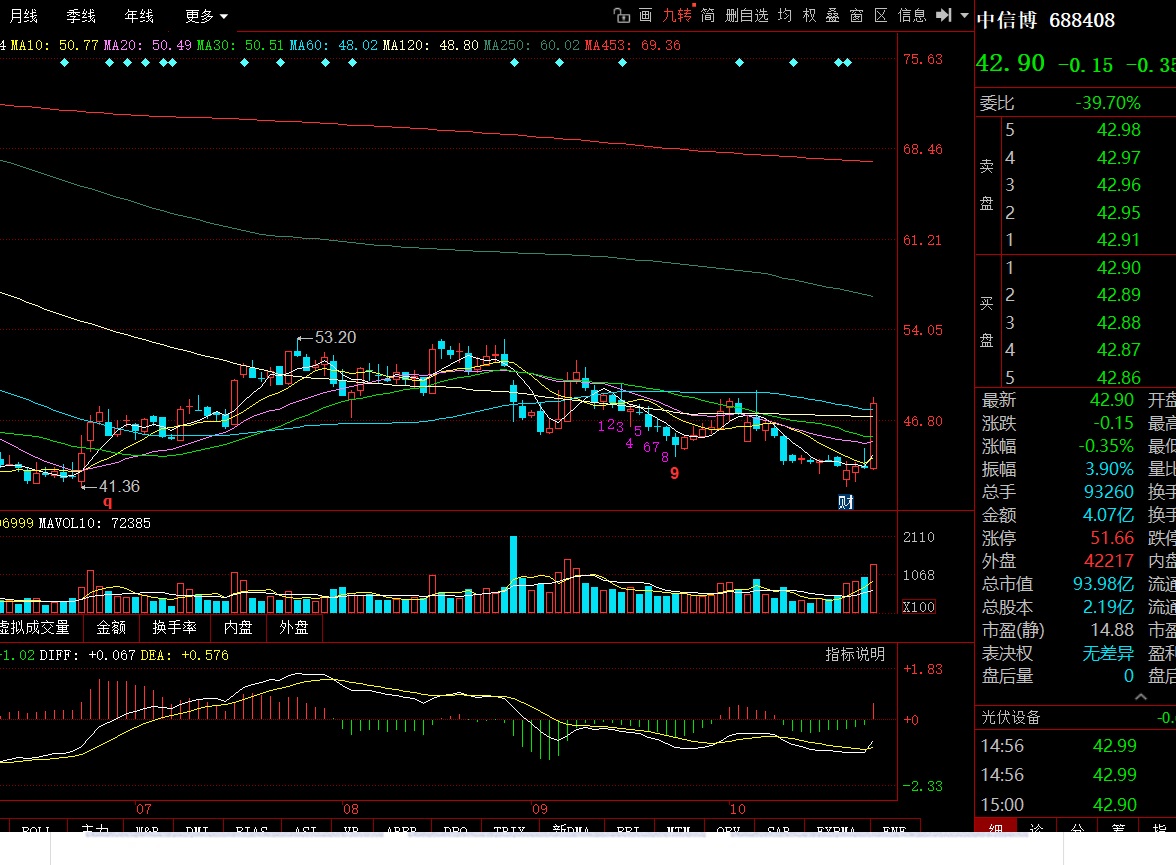Toggle the chart lock icon
1176x865 pixels.
pos(621,15)
